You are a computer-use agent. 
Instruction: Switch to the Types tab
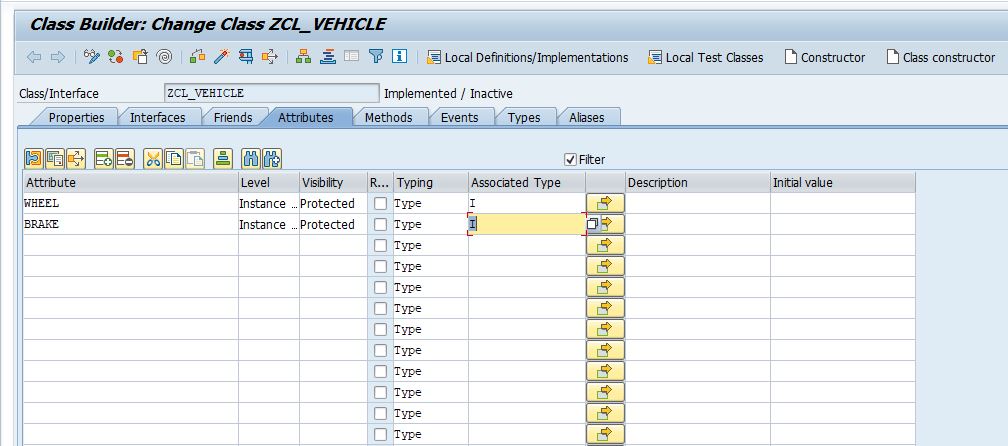524,118
